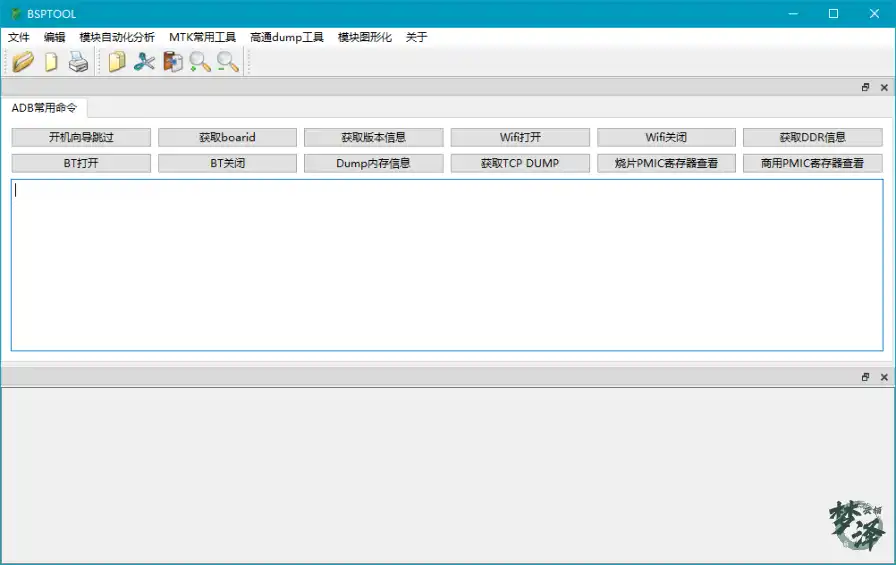Viewport: 896px width, 565px height.
Task: Click the zoom in magnifier icon
Action: pos(200,62)
